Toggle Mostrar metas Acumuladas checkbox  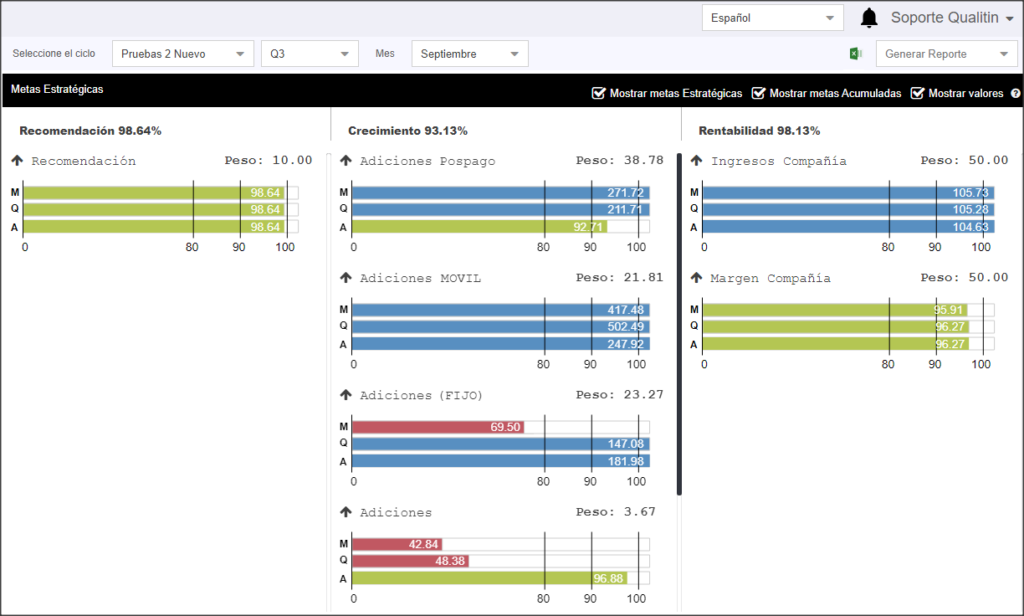click(x=758, y=93)
